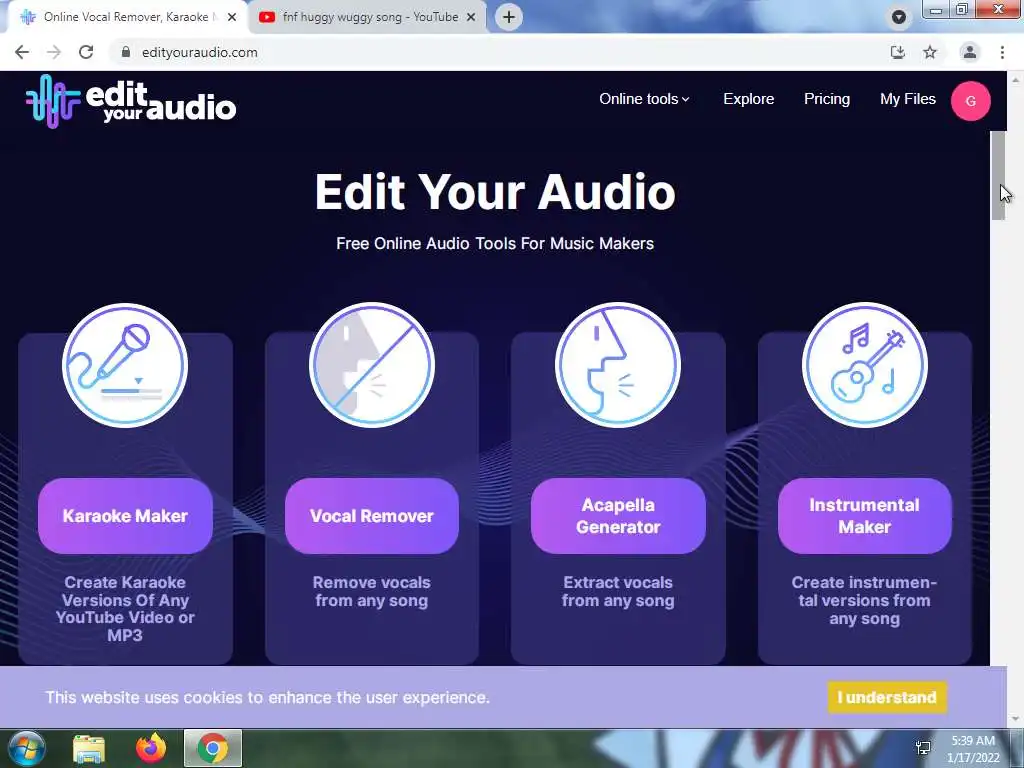Switch to the fnf huggy wuggy YouTube tab

coord(369,17)
